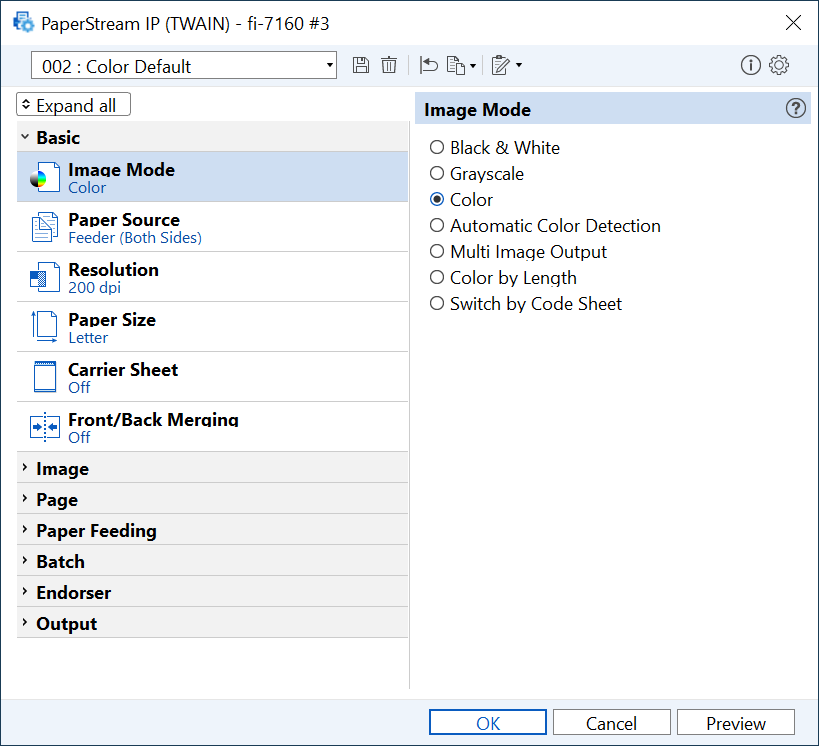
Task: Close the PaperStream IP dialog
Action: 793,22
